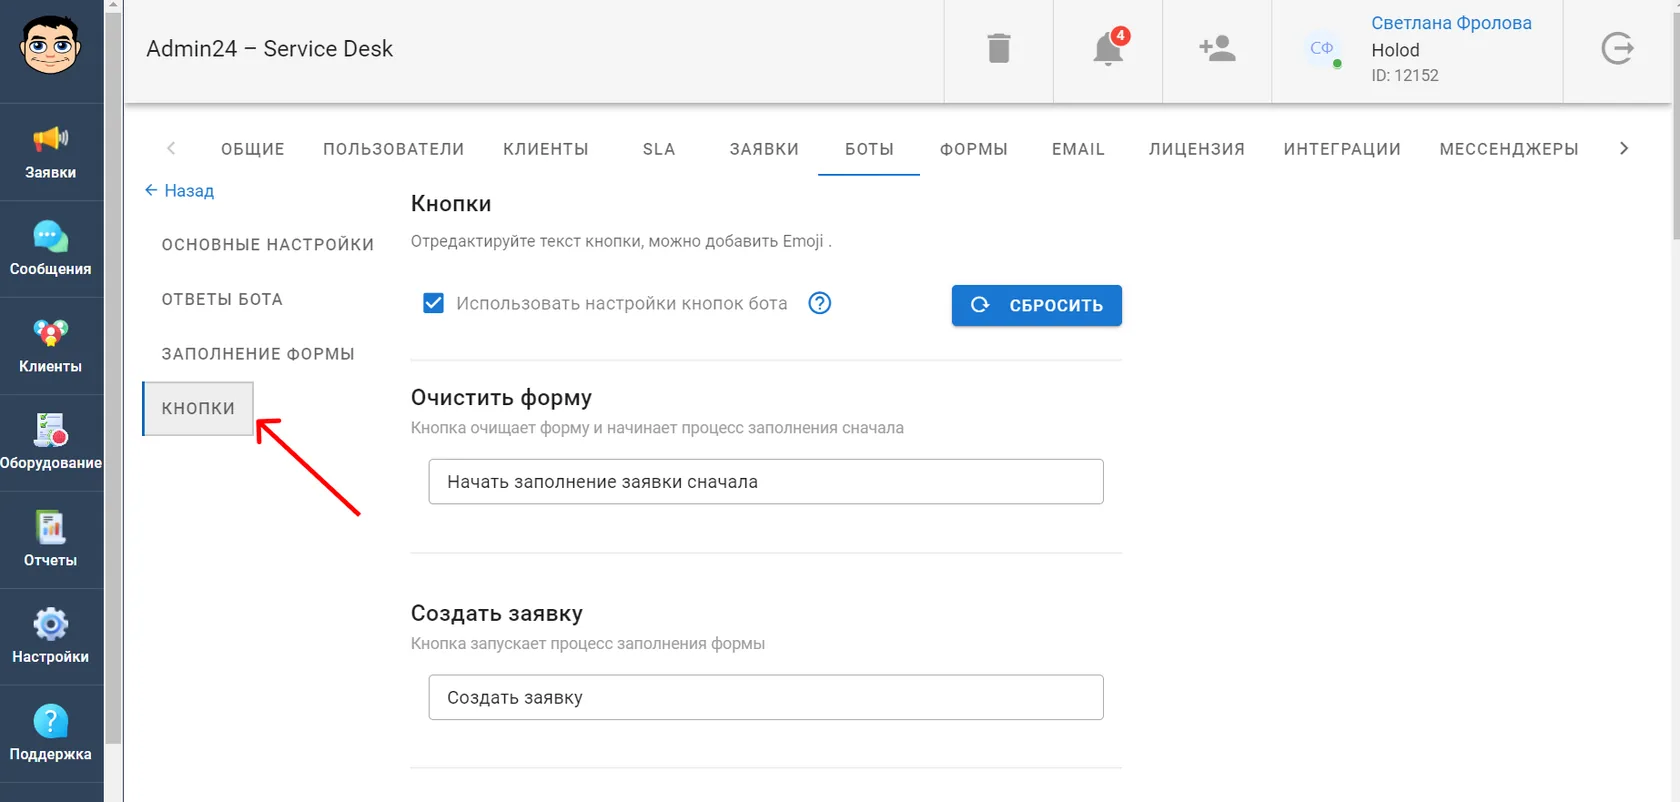Open the EMAIL tab
The image size is (1680, 802).
point(1078,149)
